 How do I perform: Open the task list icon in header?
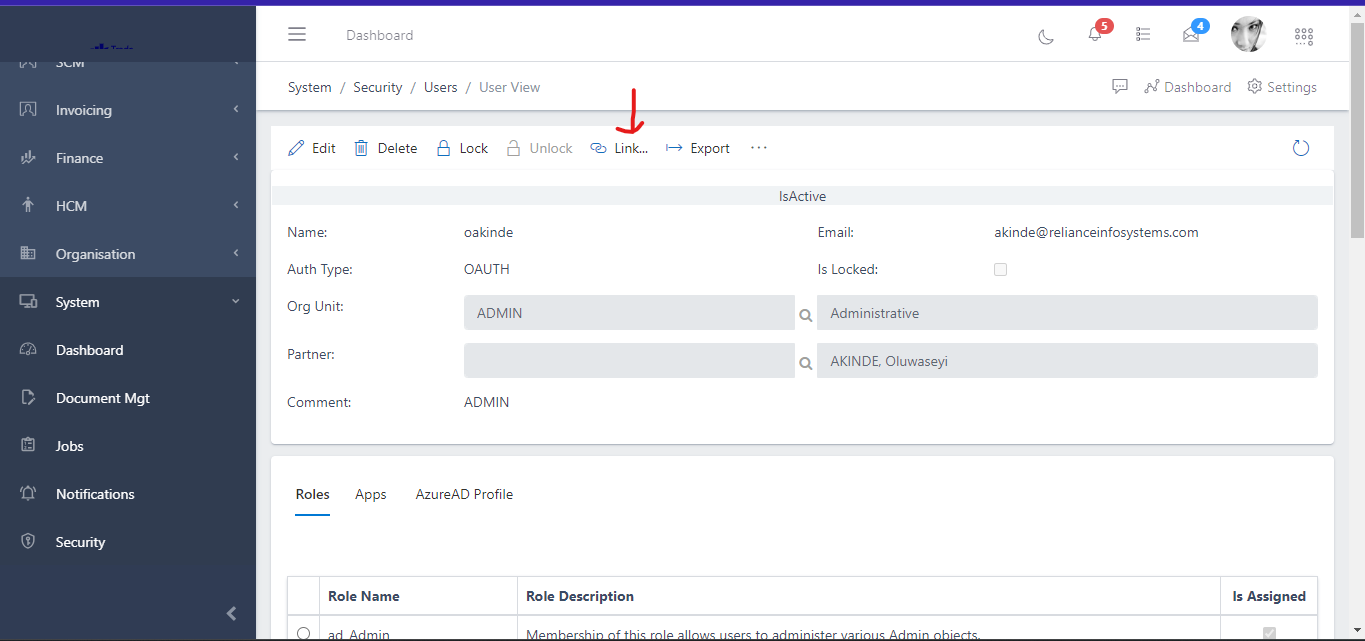pos(1143,35)
